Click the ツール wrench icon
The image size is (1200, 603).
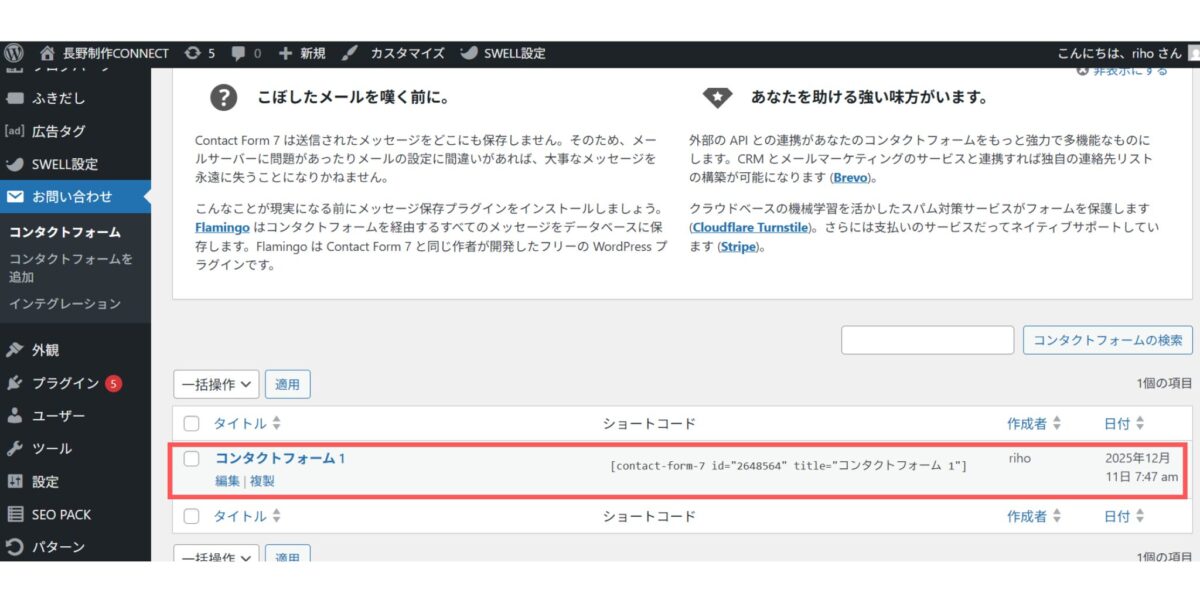pos(14,448)
